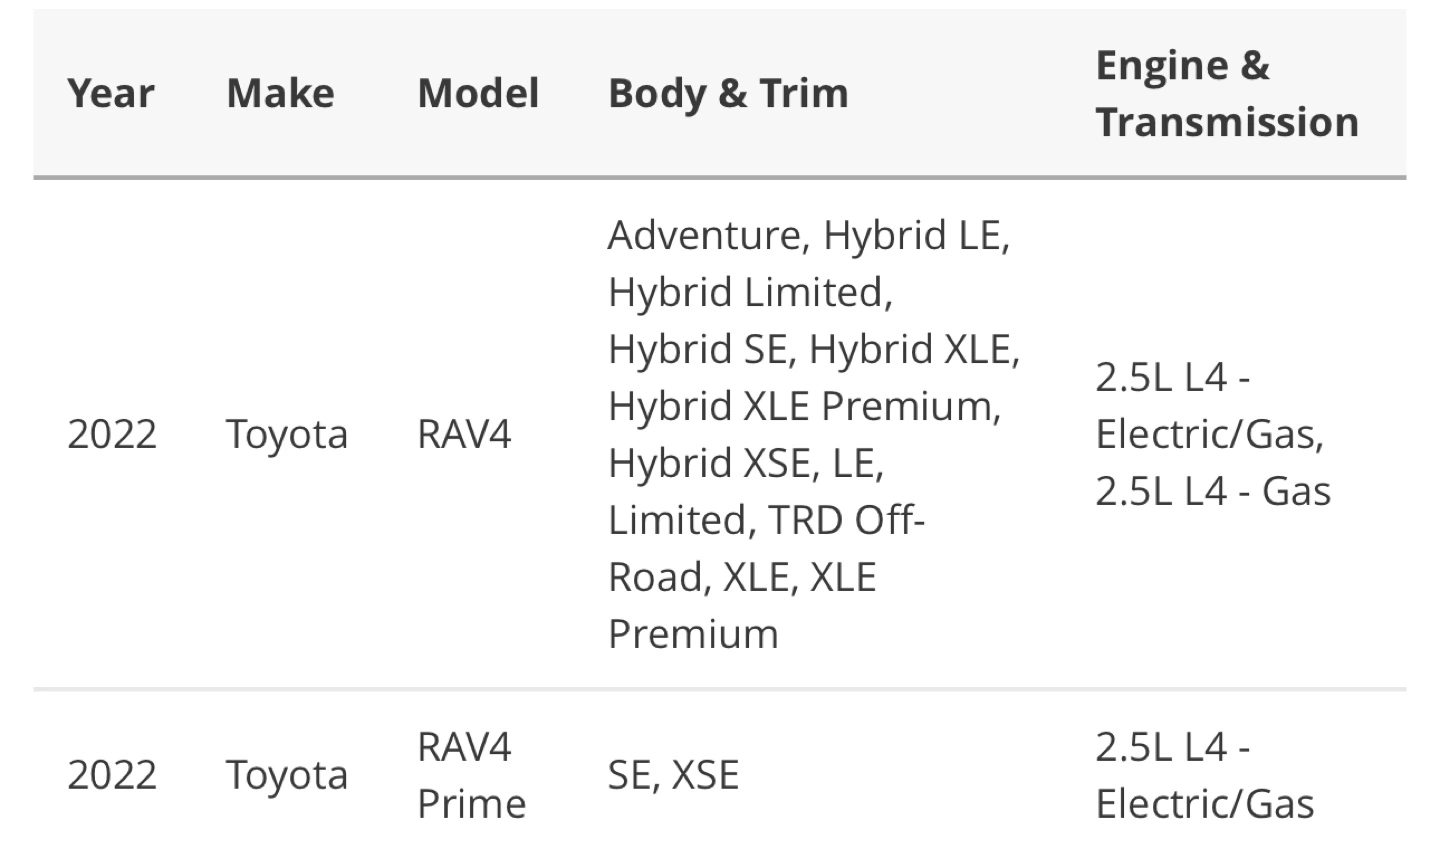Click the Engine & Transmission column header
The height and width of the screenshot is (849, 1440).
click(1227, 94)
